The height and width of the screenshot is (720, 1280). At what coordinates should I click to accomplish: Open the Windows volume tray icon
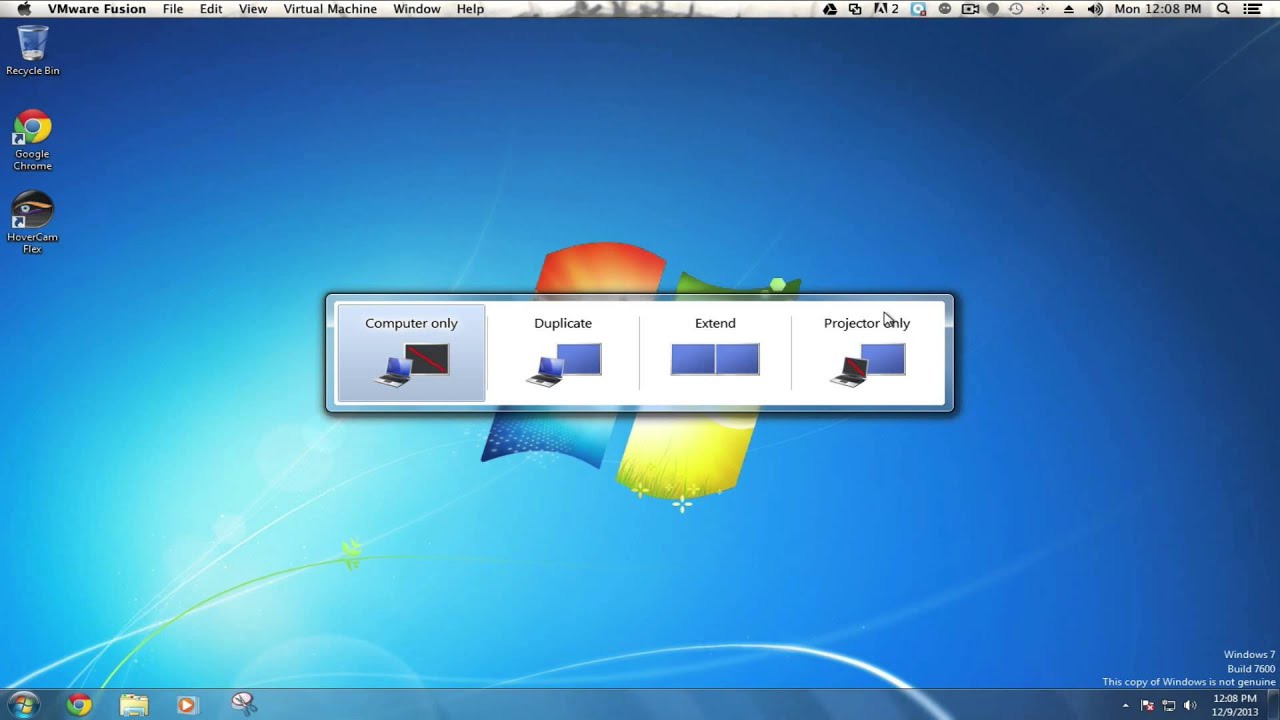pyautogui.click(x=1190, y=706)
